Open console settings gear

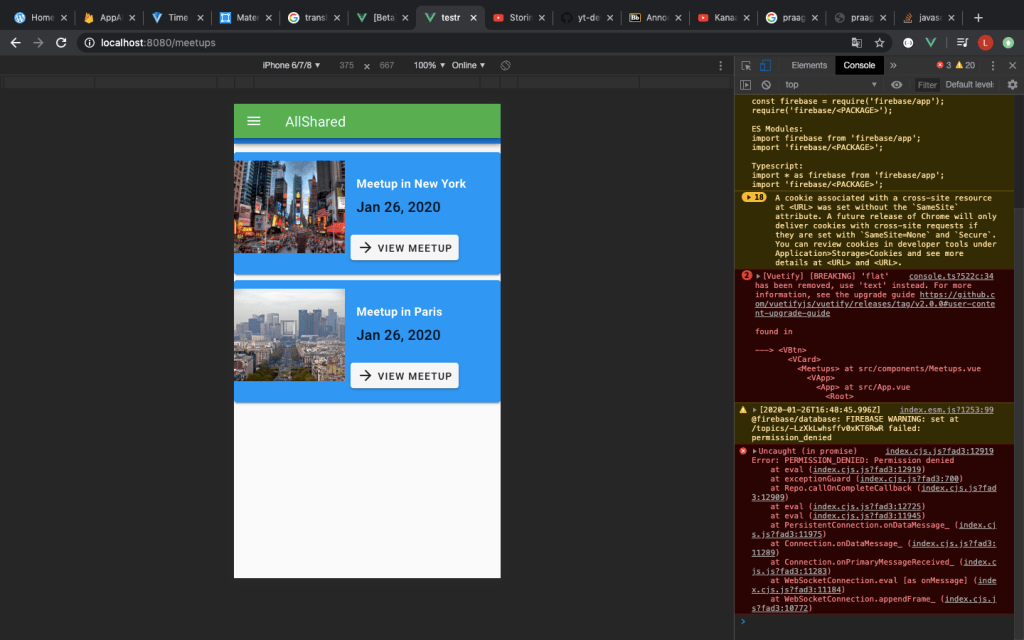tap(1011, 85)
